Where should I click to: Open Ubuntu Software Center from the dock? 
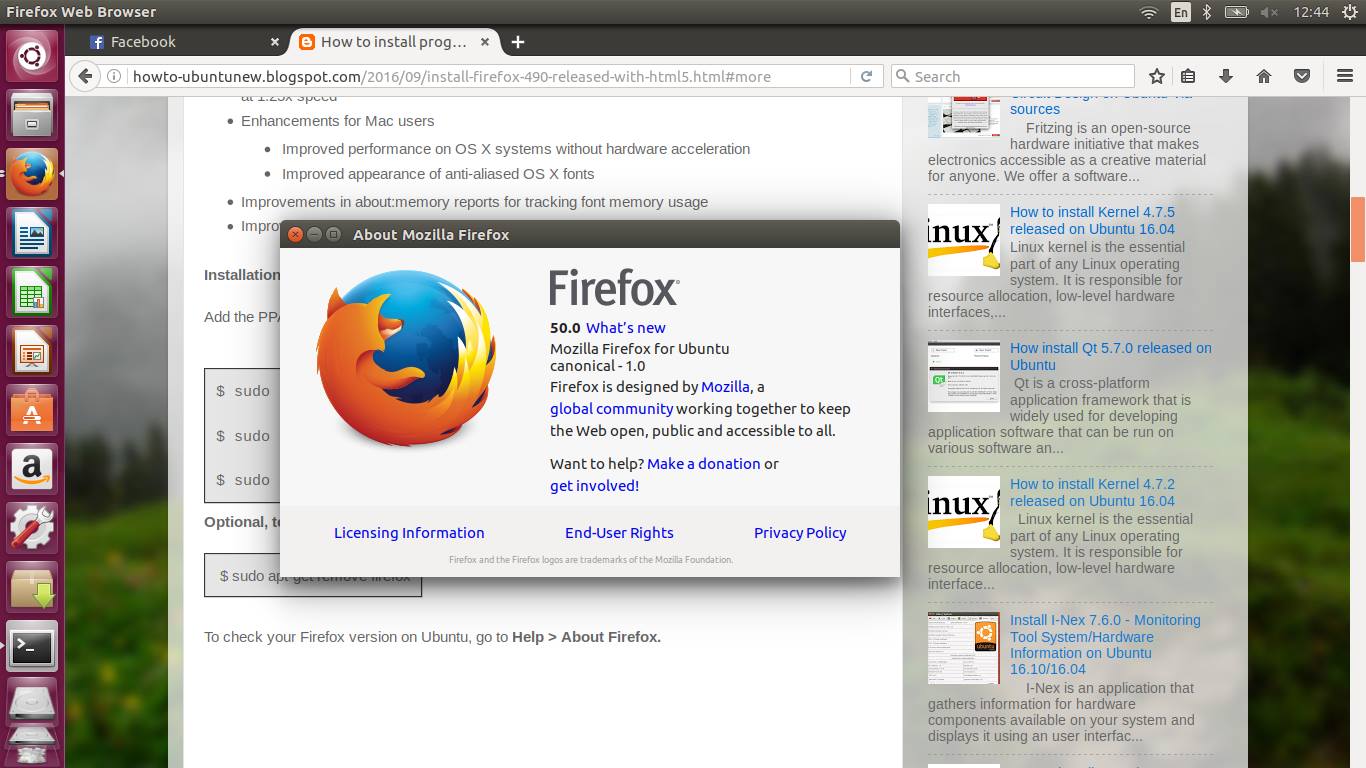32,410
